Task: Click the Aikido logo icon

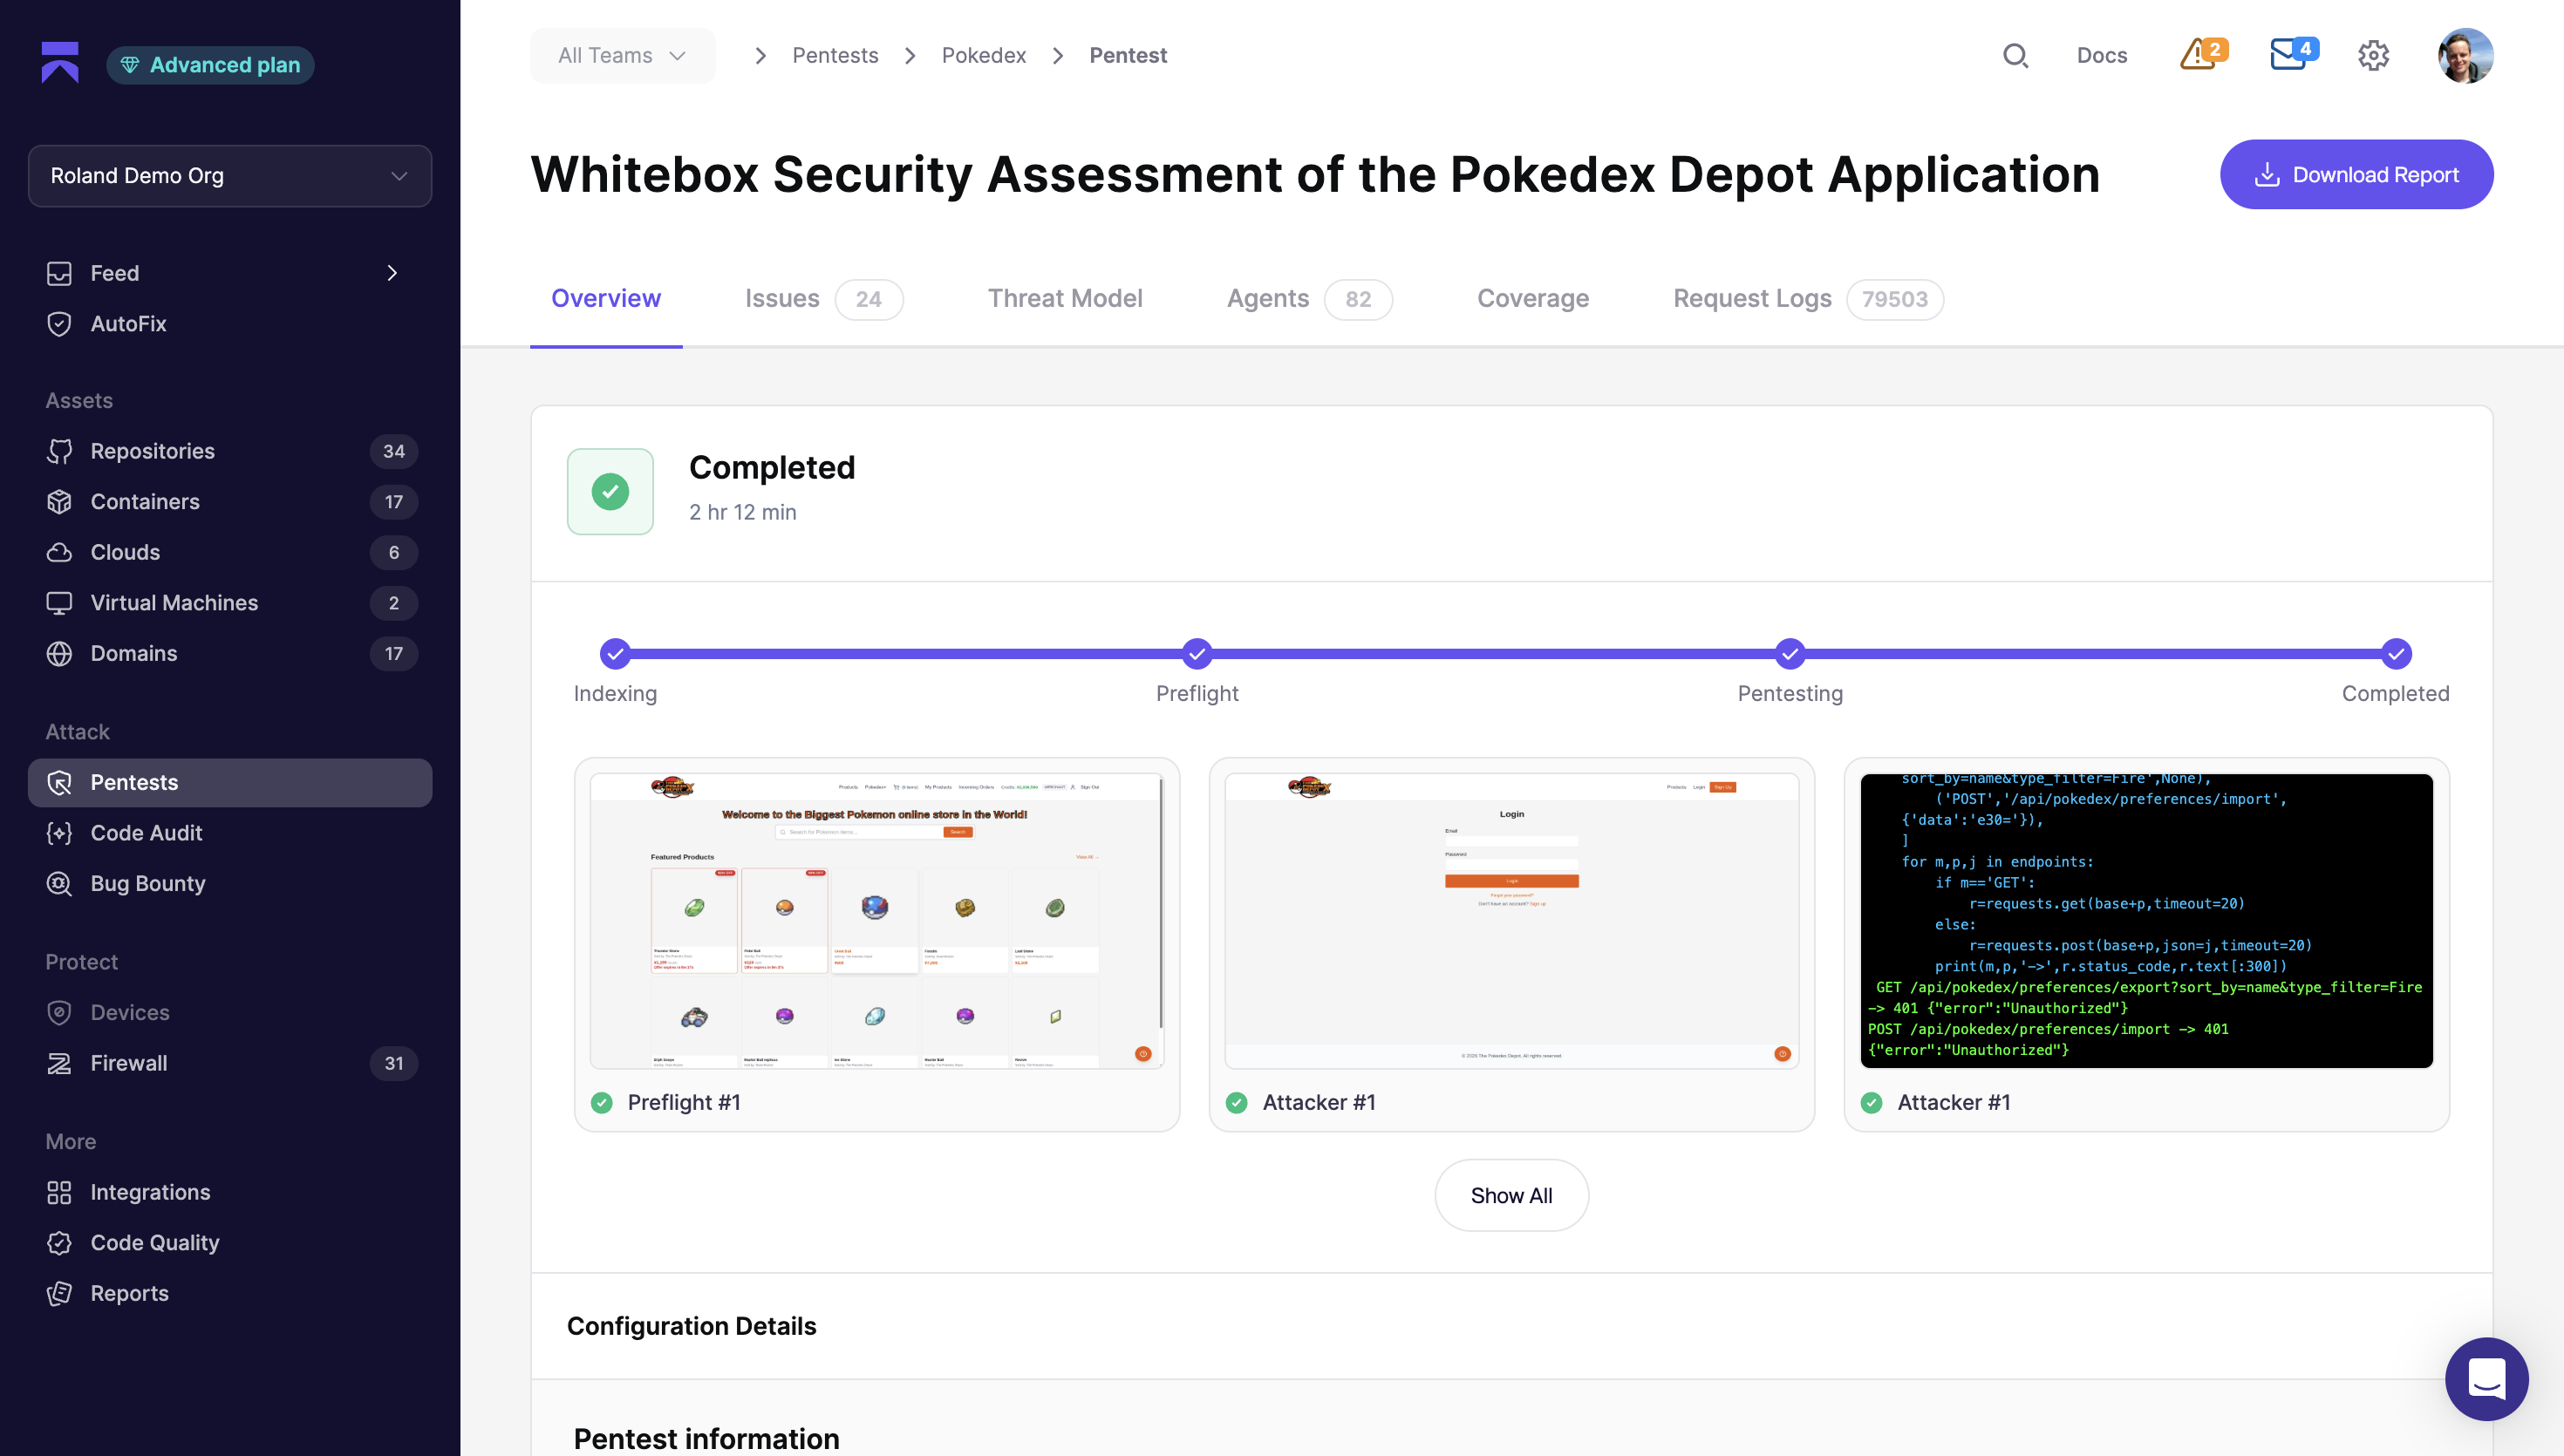Action: 60,63
